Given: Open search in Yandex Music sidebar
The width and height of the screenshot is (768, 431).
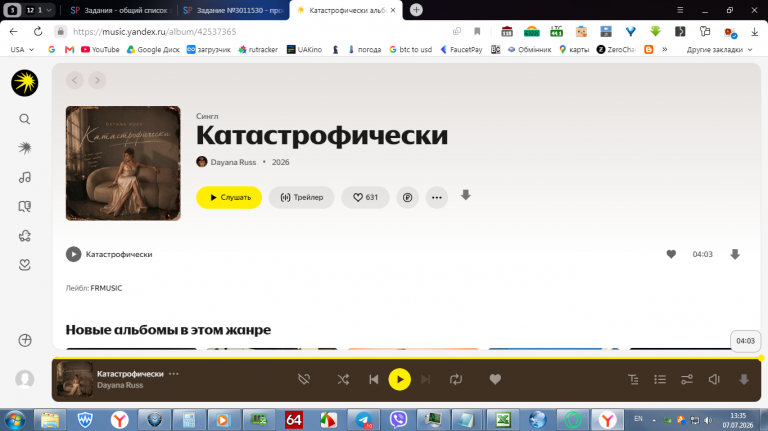Looking at the screenshot, I should tap(24, 119).
